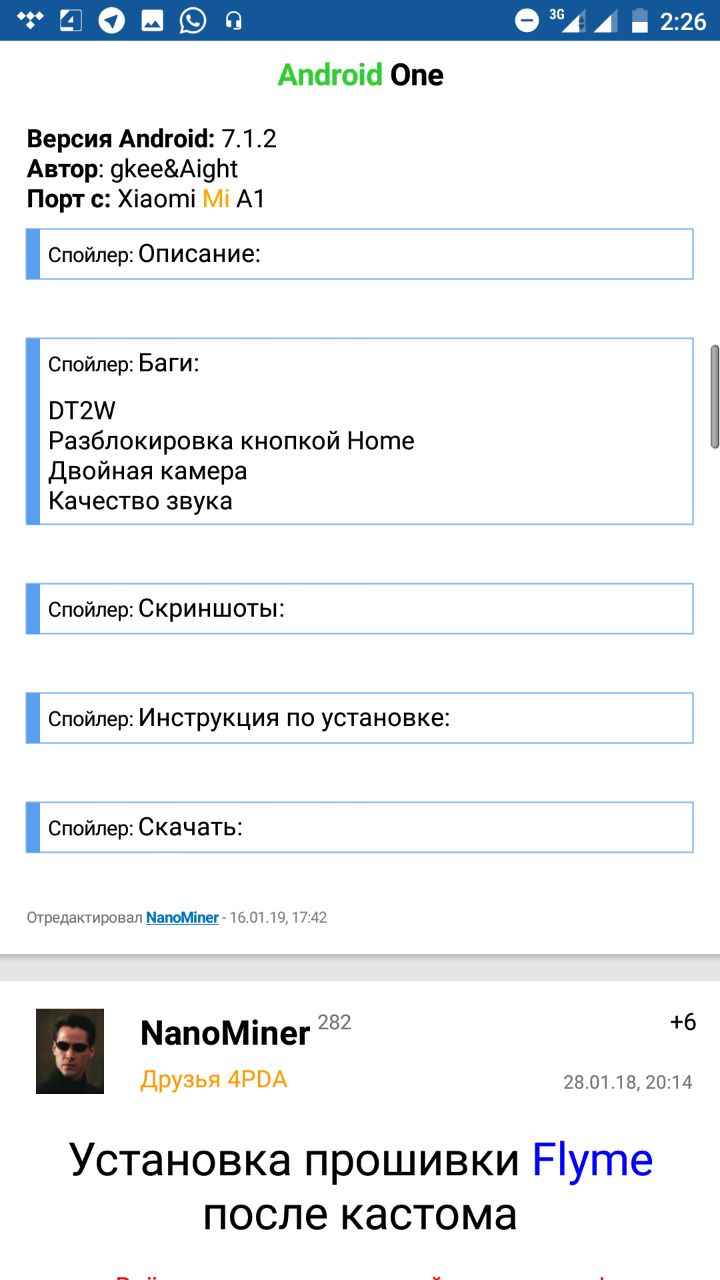Tap the headphones notification icon
720x1280 pixels.
(234, 20)
